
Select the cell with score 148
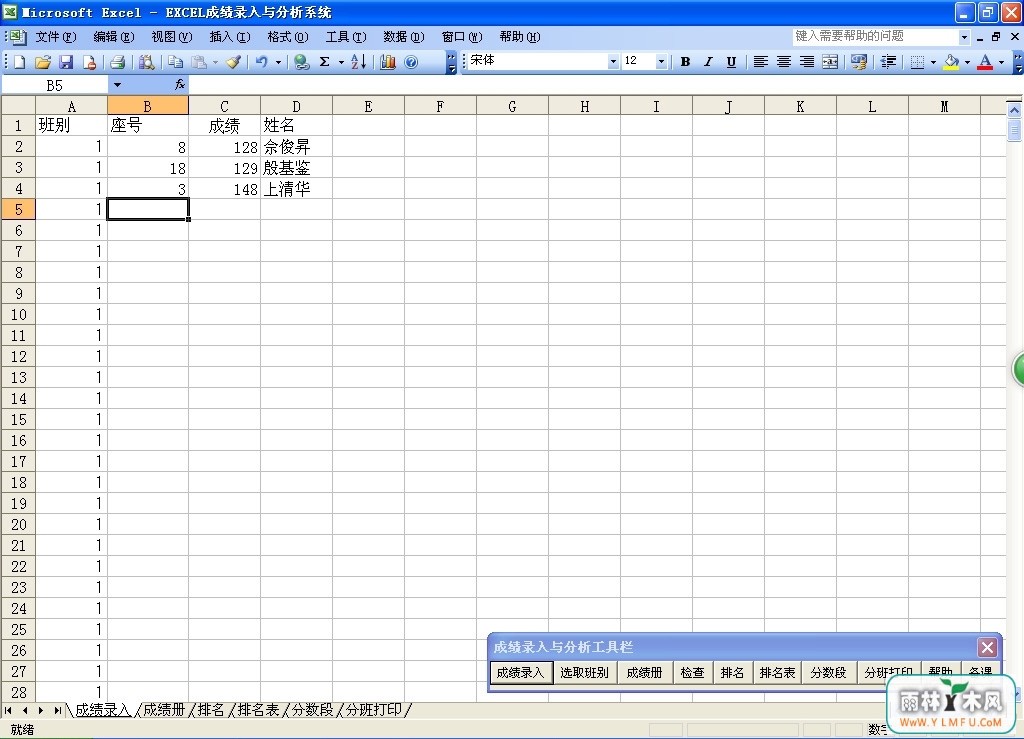pyautogui.click(x=225, y=189)
